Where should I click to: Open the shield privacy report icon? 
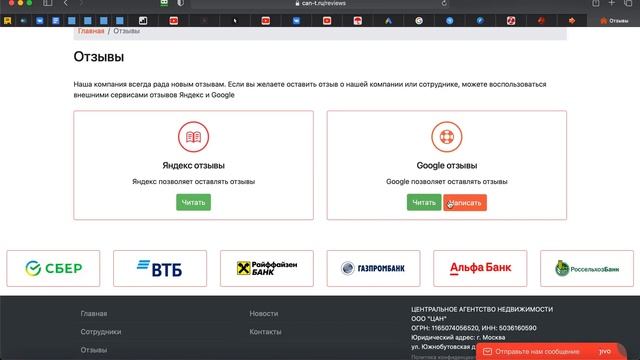[180, 3]
